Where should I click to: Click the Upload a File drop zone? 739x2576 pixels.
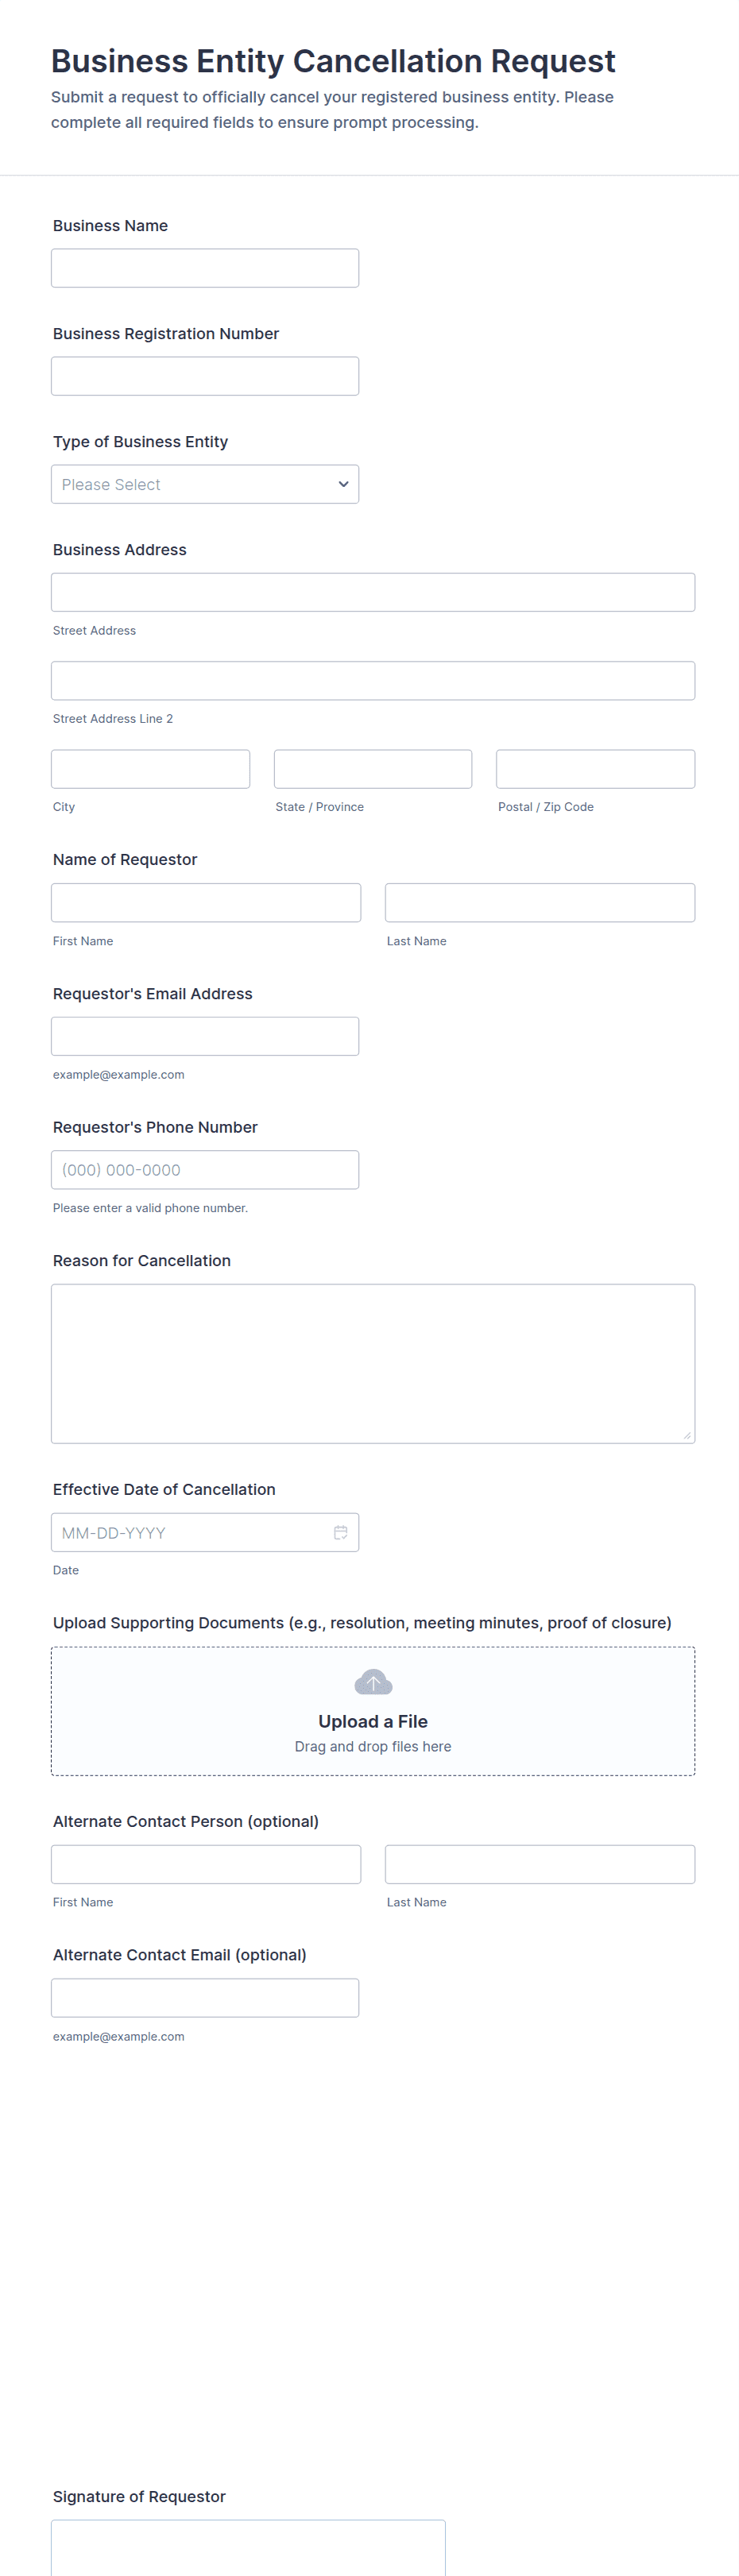point(373,1730)
